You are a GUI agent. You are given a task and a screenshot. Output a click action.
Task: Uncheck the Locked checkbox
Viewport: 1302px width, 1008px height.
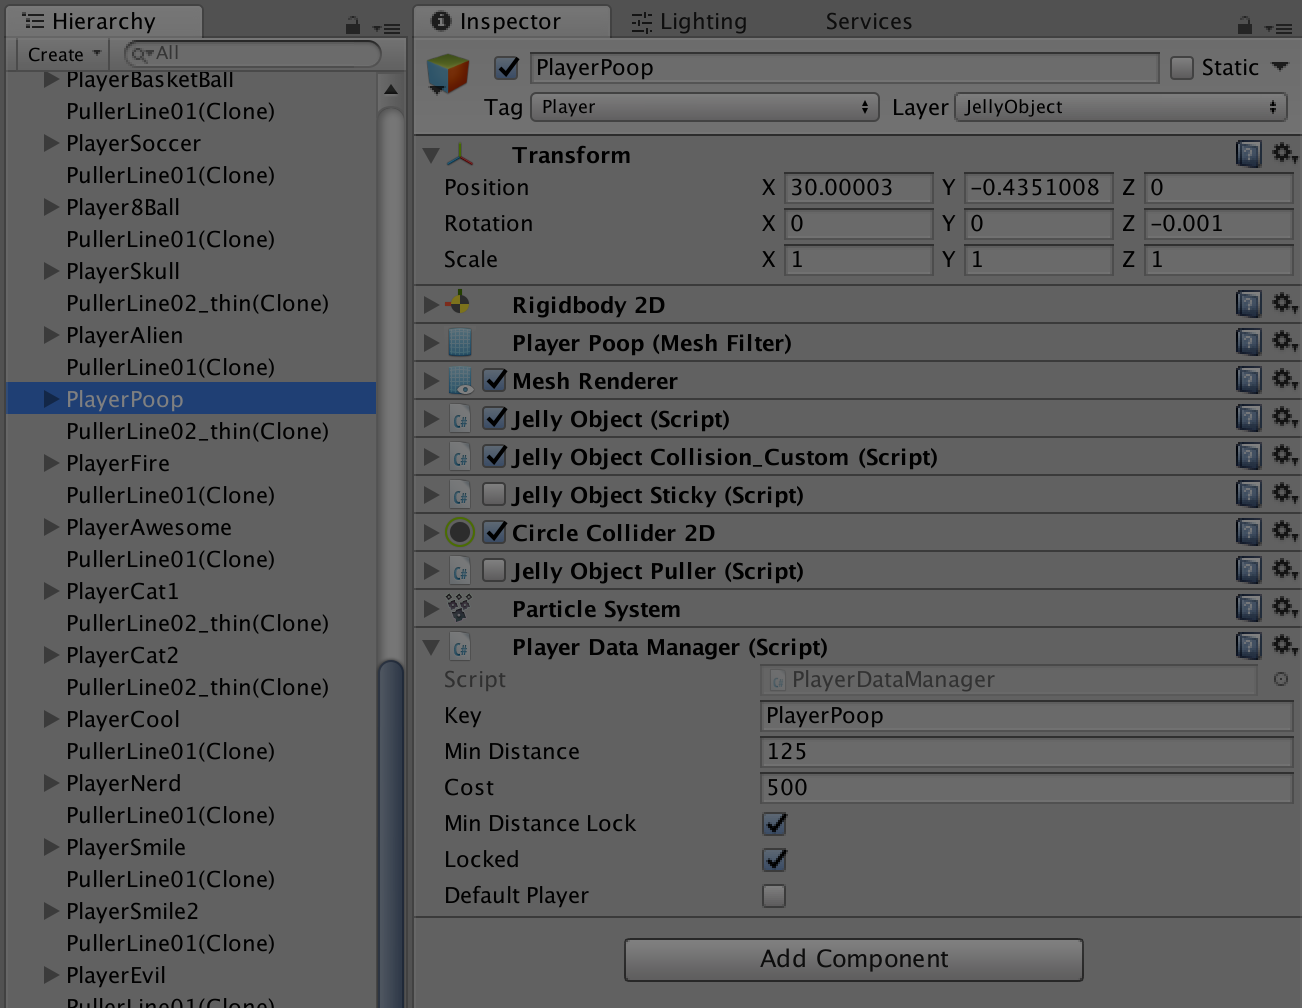[774, 860]
